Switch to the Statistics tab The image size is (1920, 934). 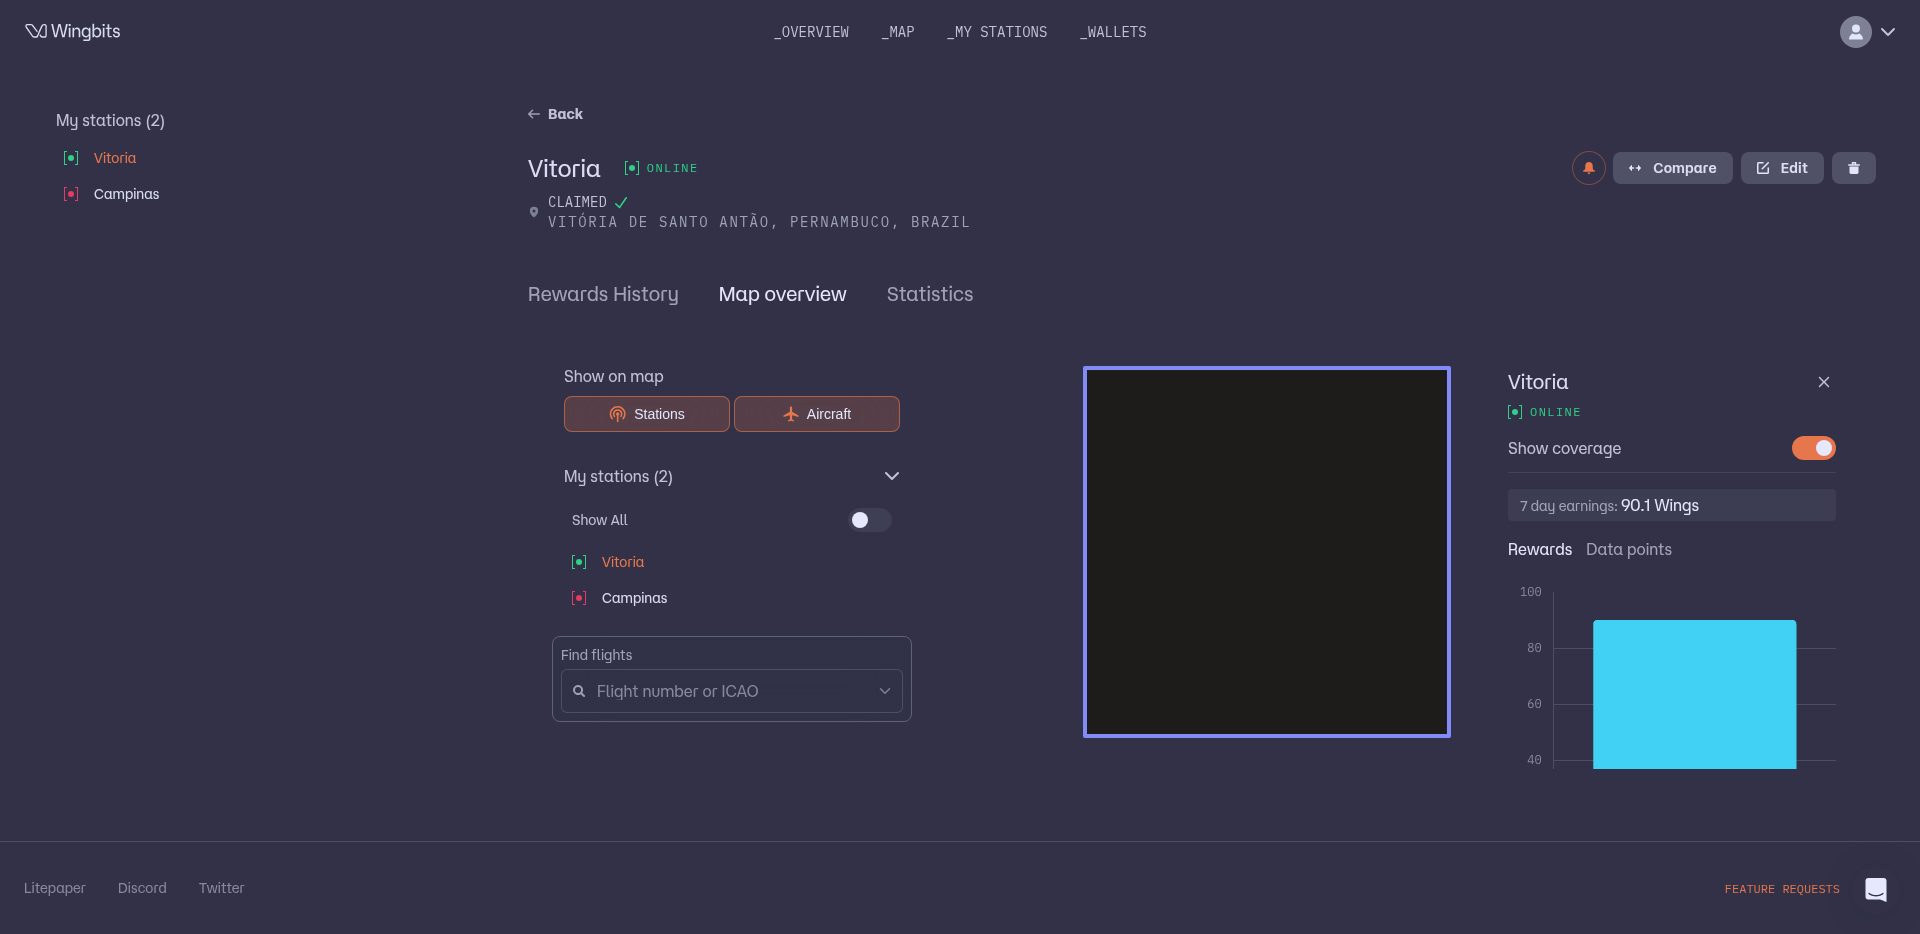(x=929, y=294)
